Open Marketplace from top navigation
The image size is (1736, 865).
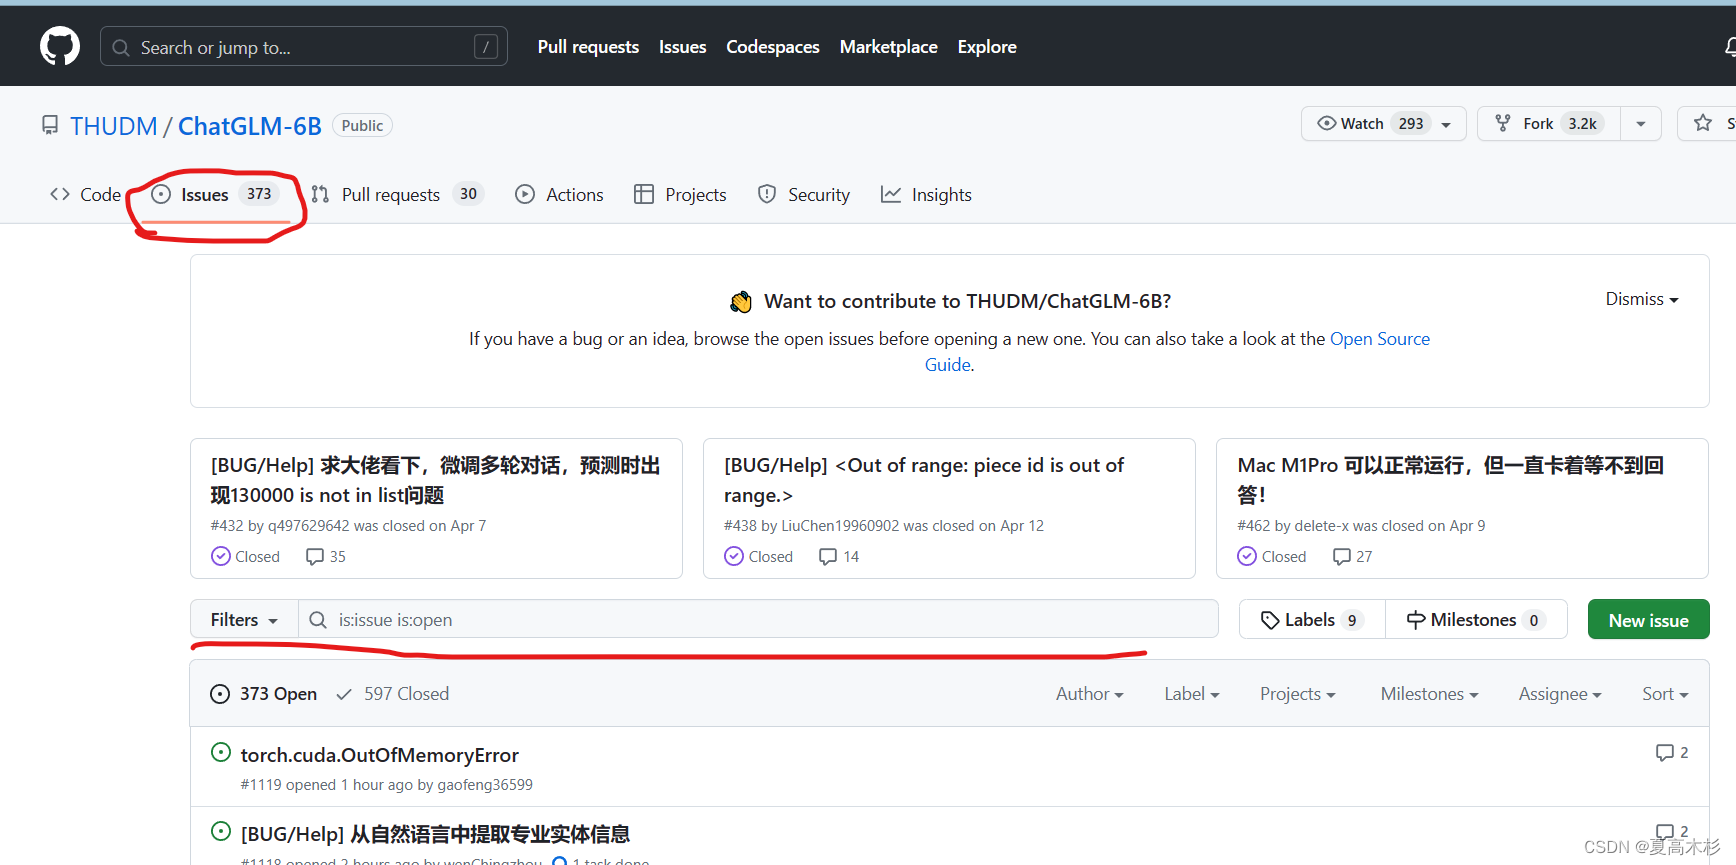click(x=888, y=46)
